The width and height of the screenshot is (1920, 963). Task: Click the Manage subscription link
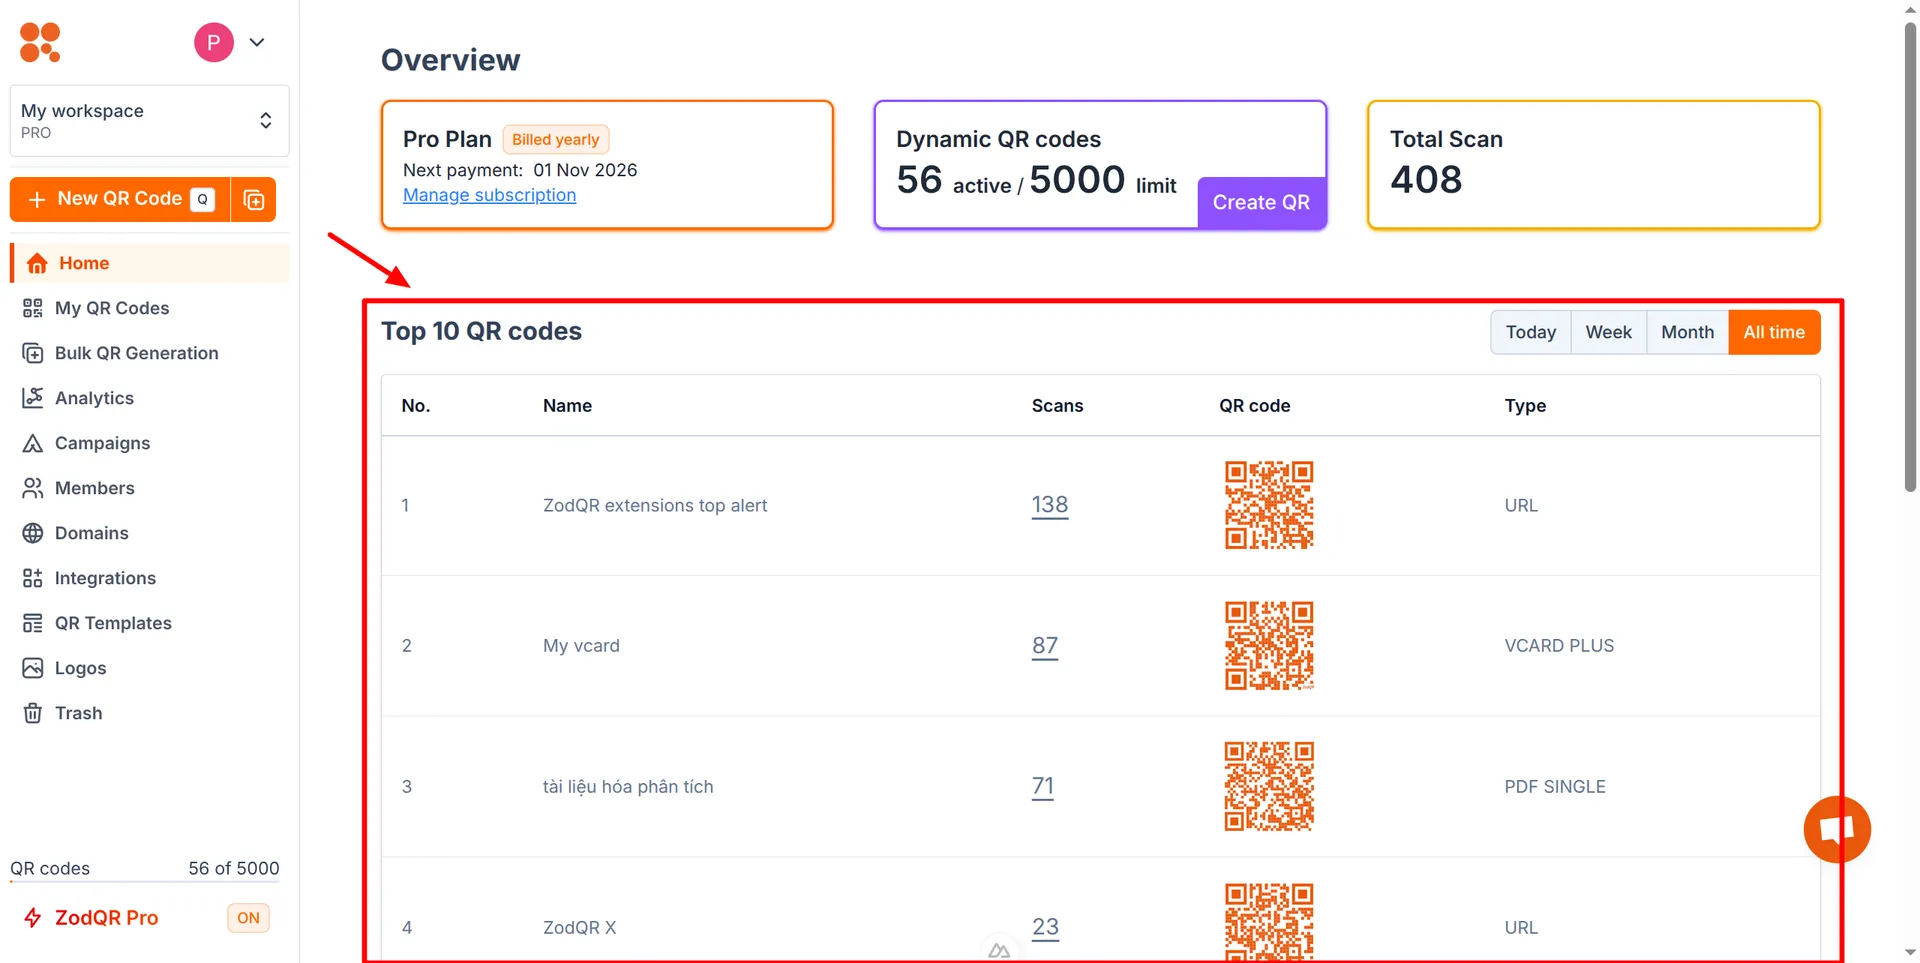click(489, 195)
